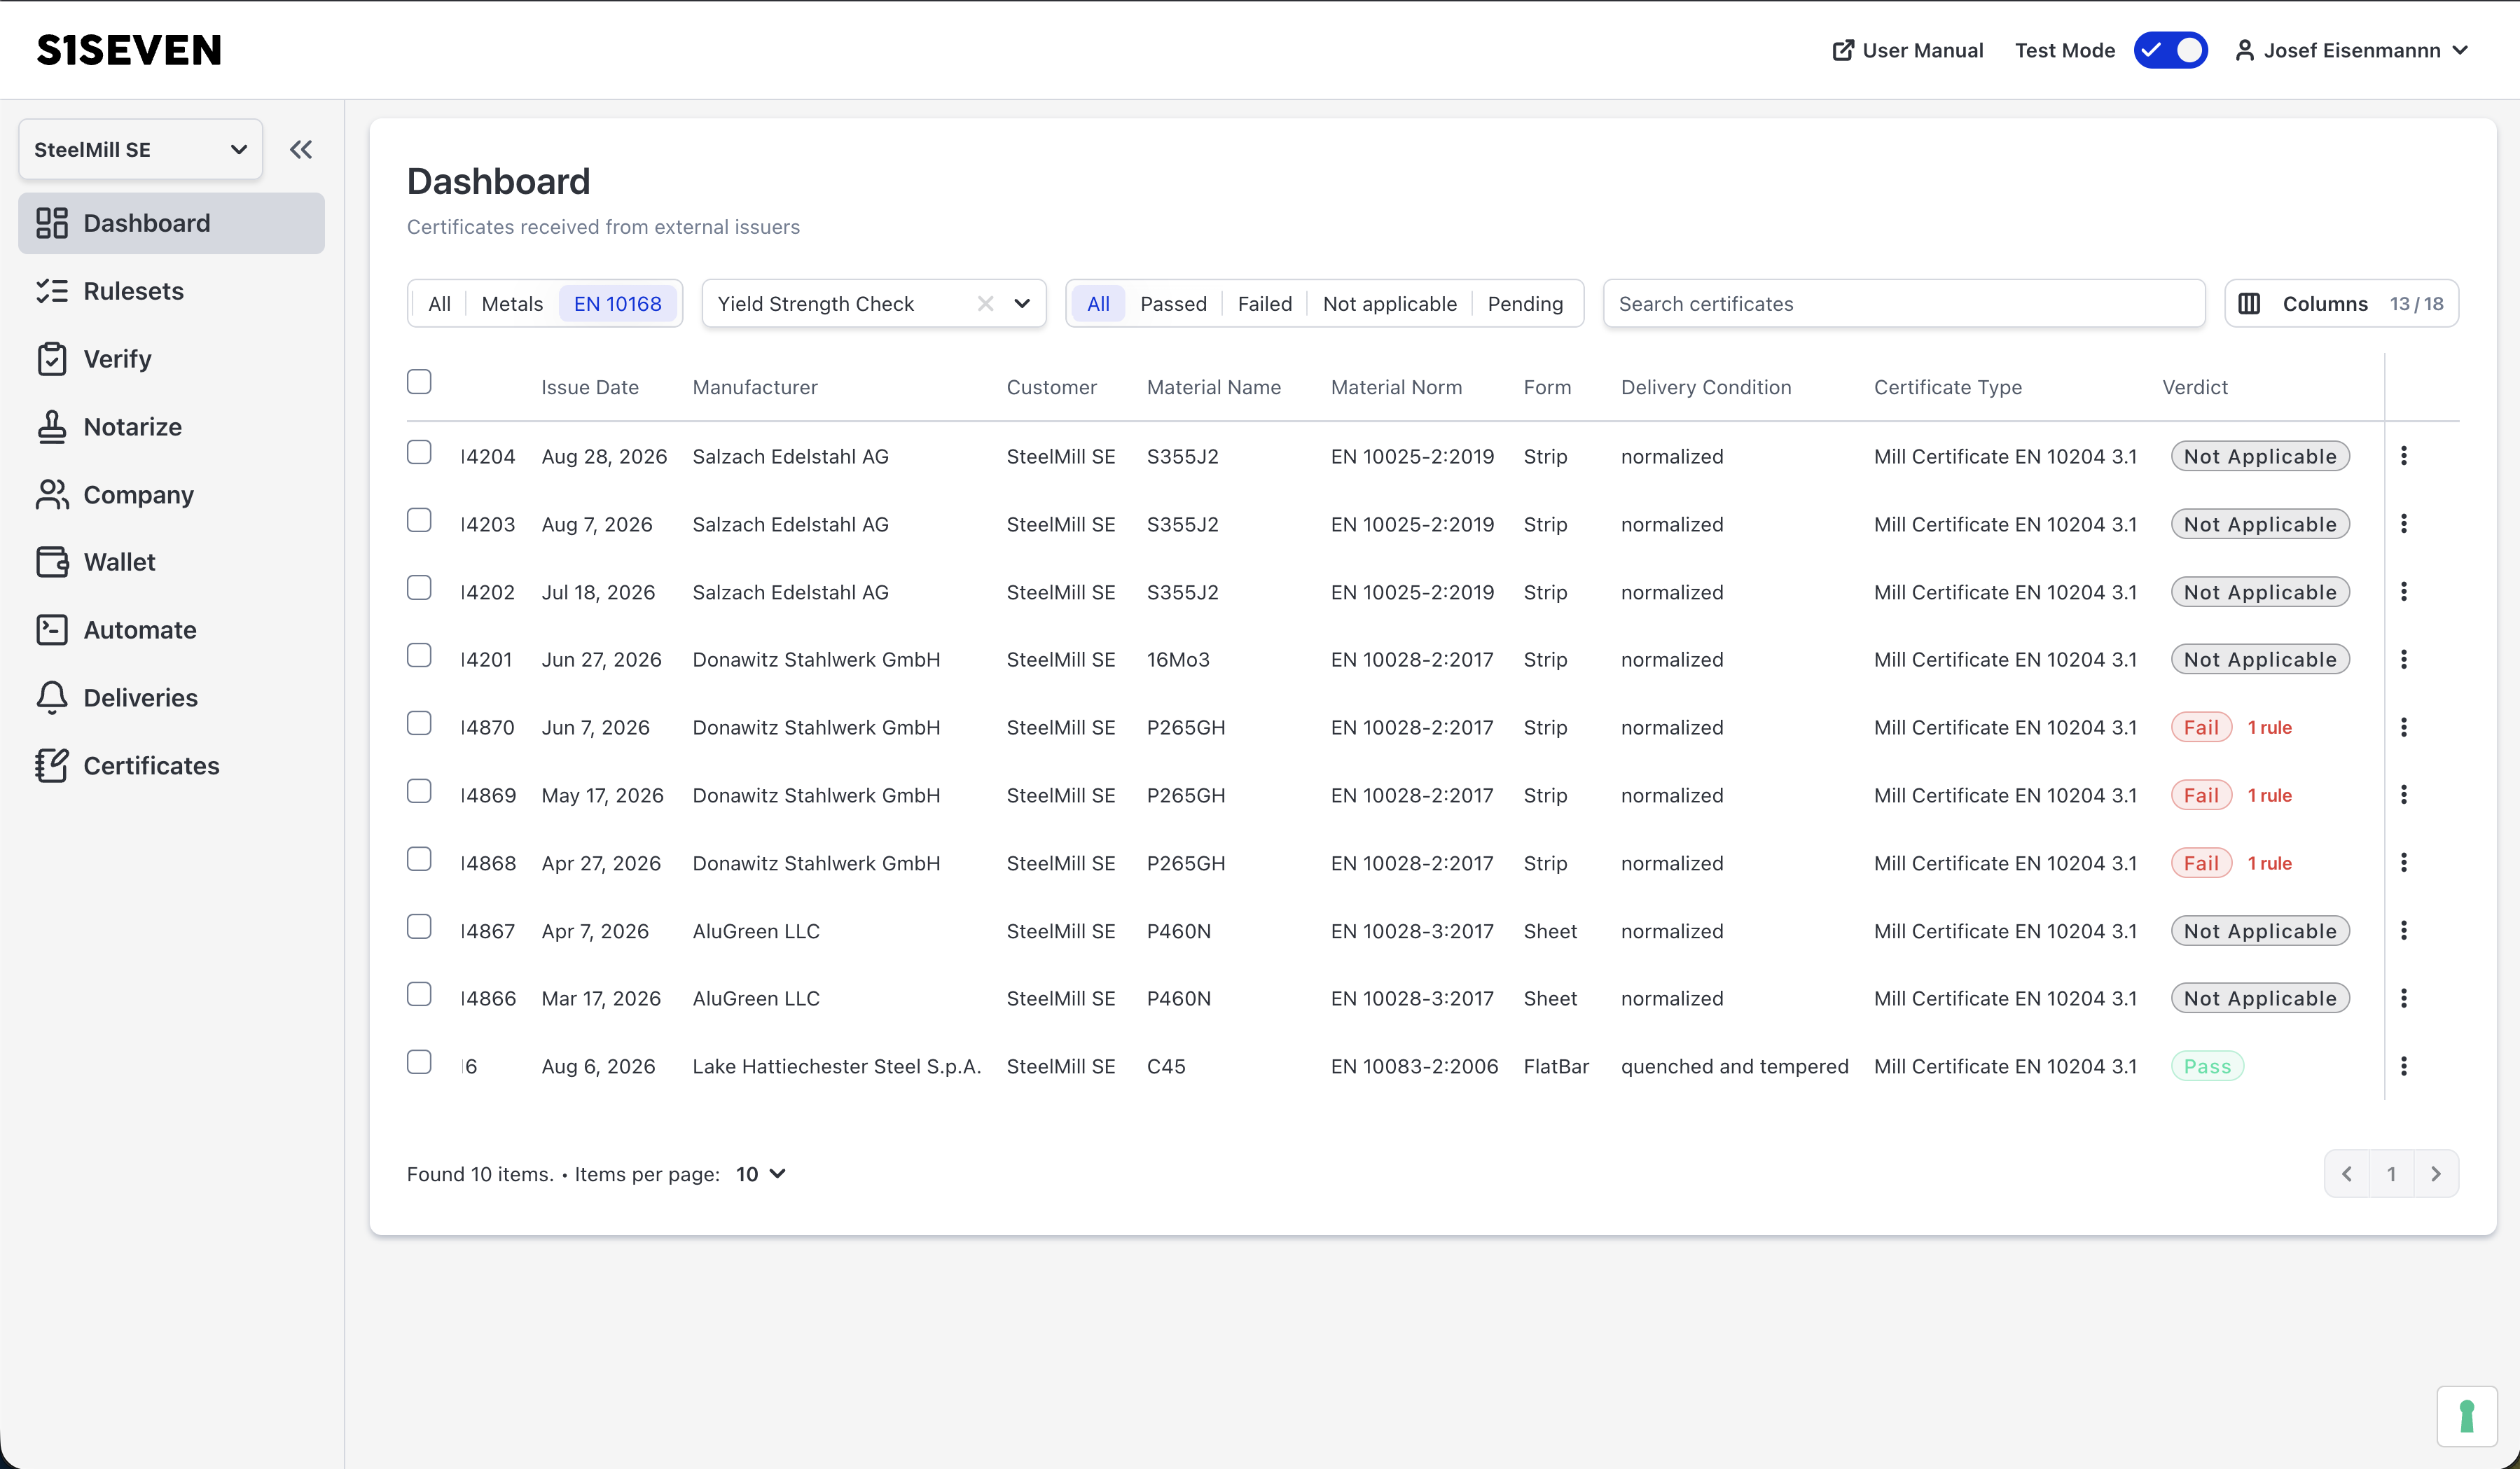Click into the Search certificates field

(x=1903, y=304)
